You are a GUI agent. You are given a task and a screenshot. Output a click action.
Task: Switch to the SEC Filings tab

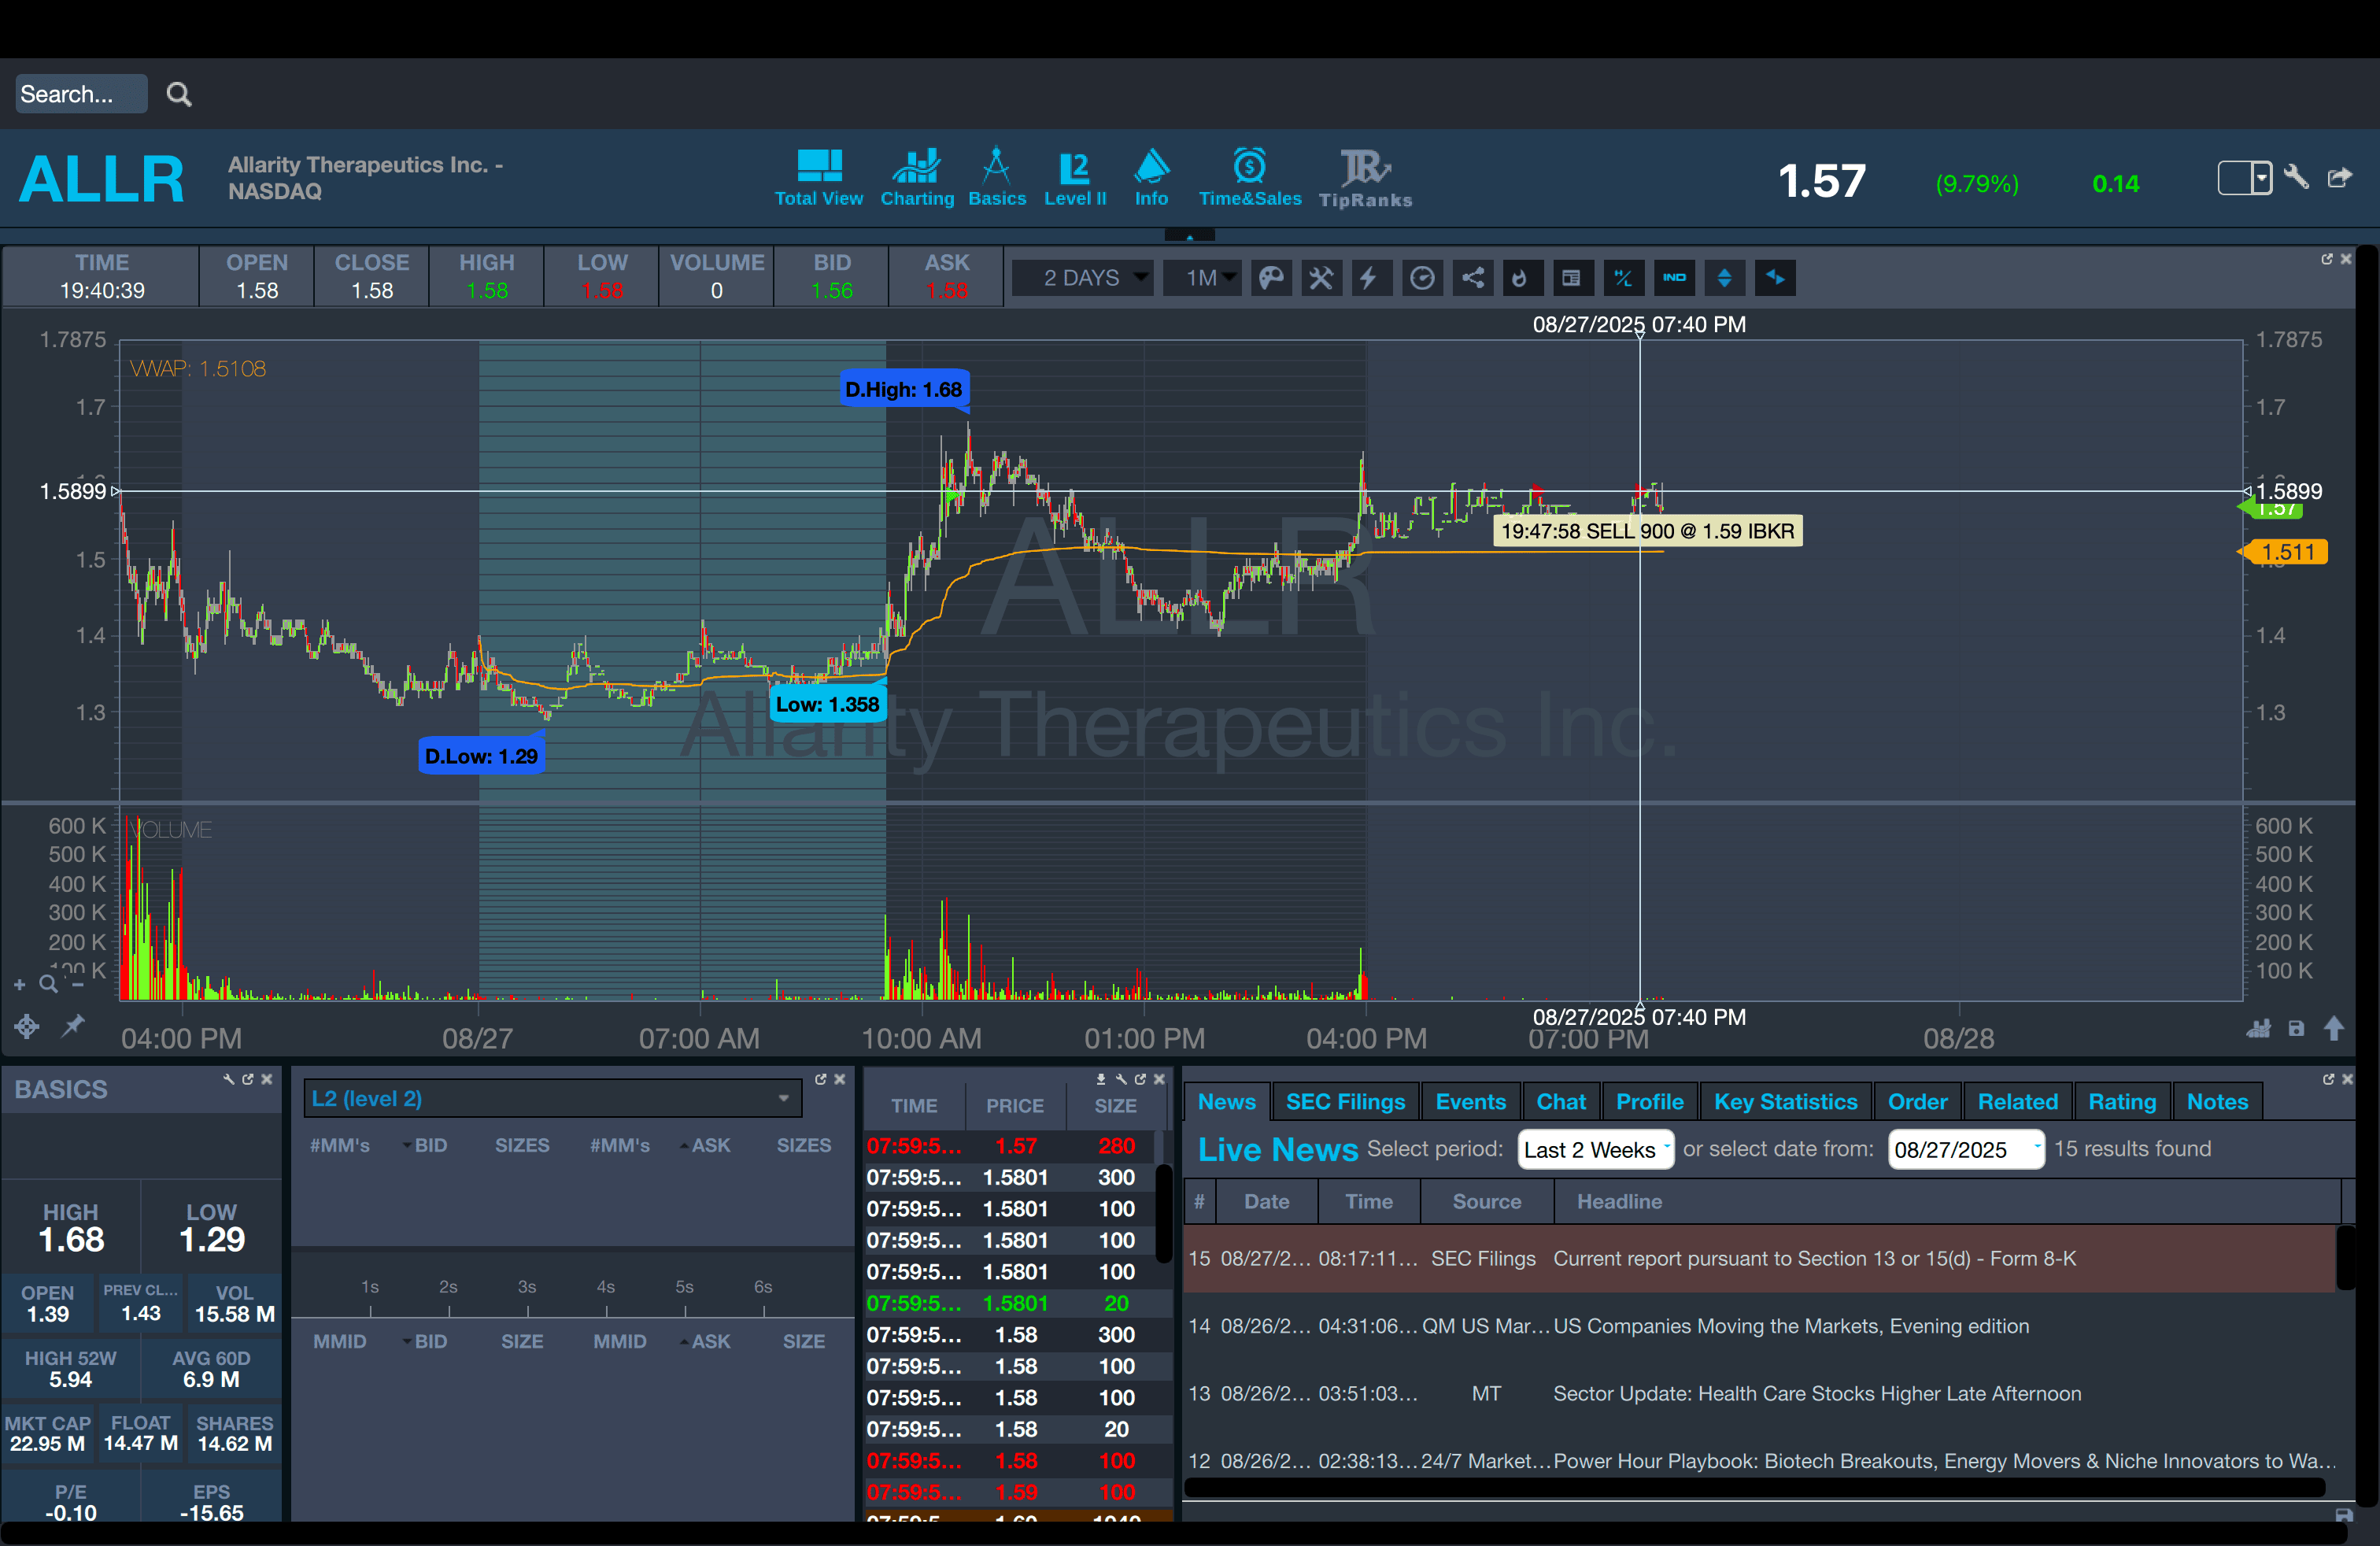tap(1344, 1101)
